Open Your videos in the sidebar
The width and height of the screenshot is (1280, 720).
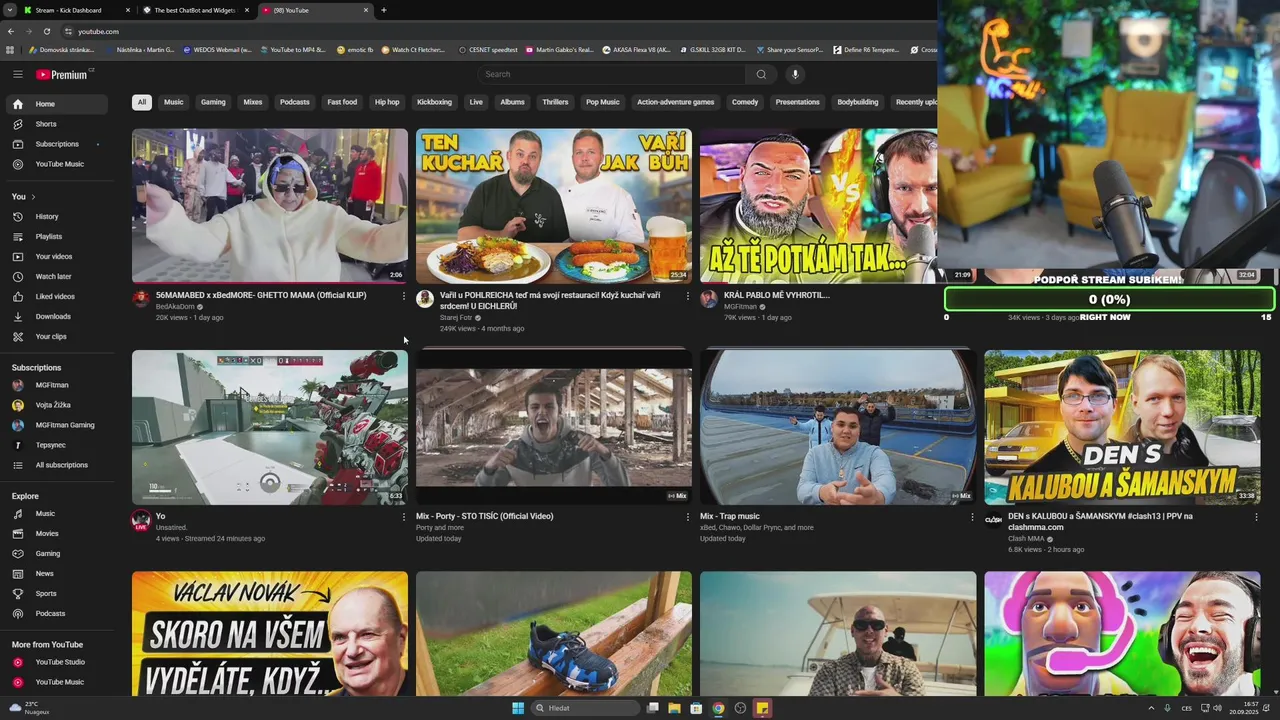tap(59, 256)
